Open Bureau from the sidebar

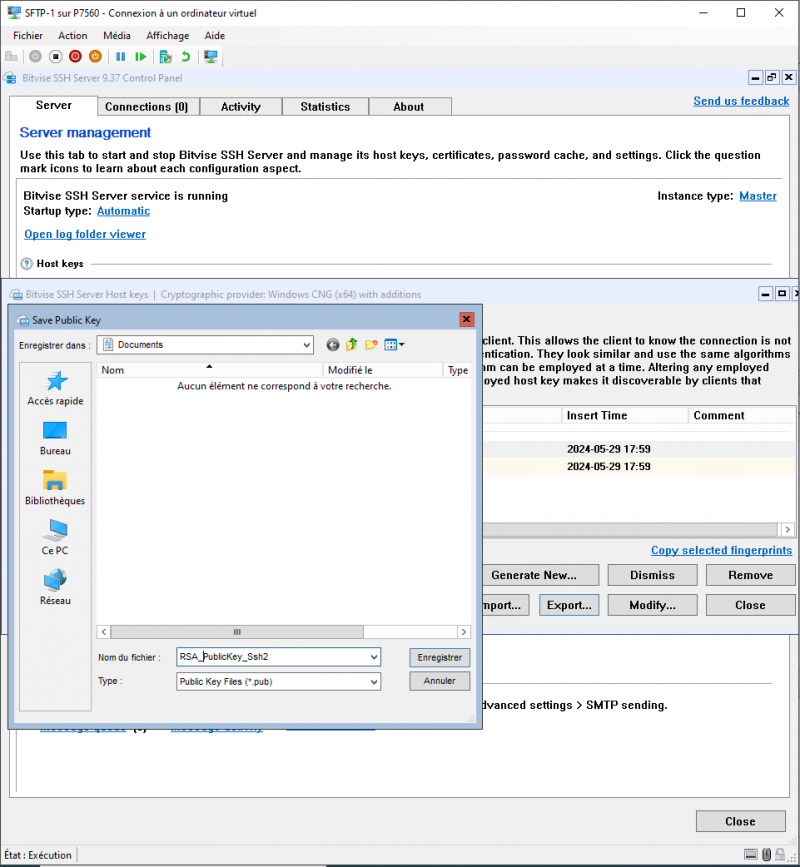tap(54, 437)
